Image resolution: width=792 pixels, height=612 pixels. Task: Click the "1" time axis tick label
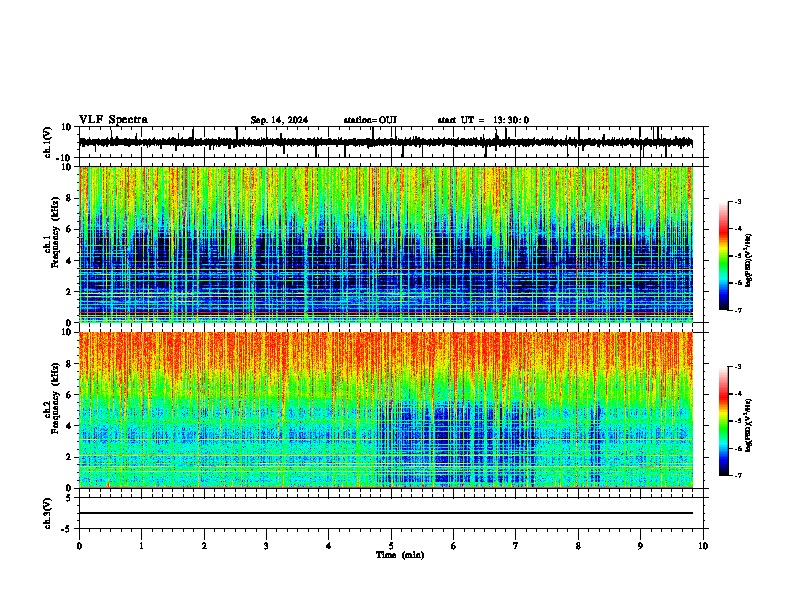141,546
